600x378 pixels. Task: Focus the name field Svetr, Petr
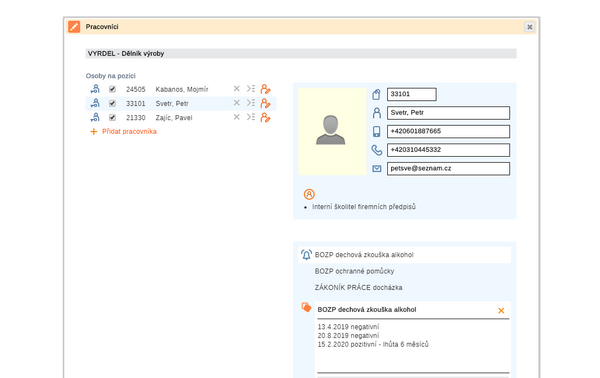pyautogui.click(x=448, y=113)
